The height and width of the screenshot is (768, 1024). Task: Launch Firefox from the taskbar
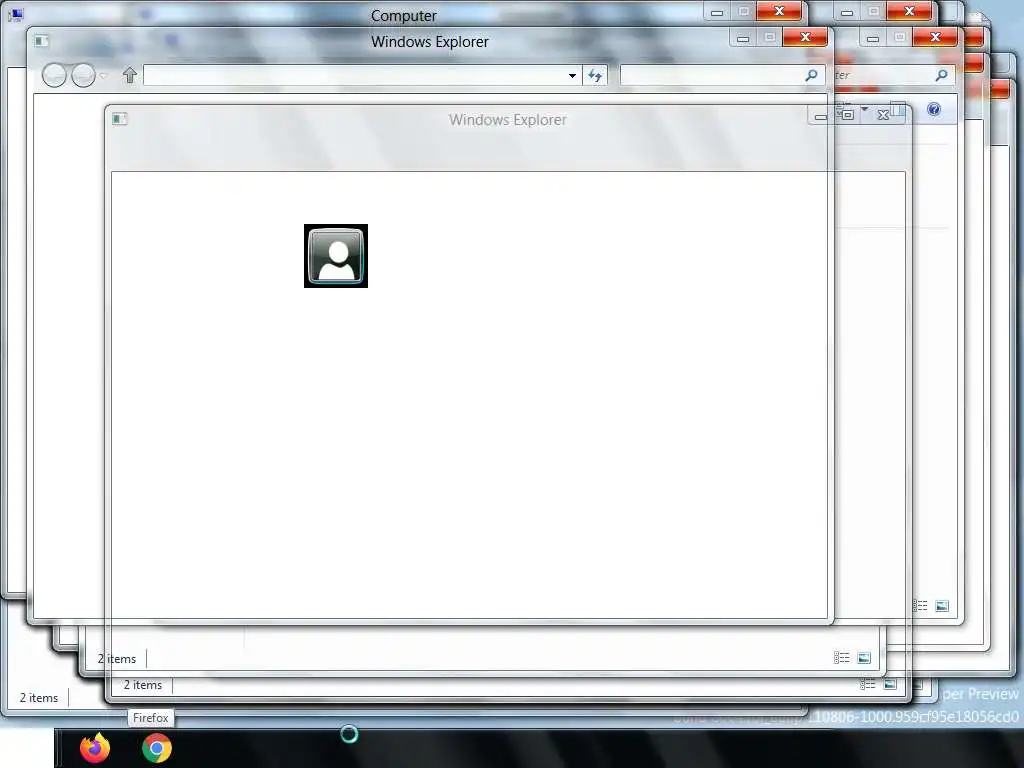click(x=95, y=748)
